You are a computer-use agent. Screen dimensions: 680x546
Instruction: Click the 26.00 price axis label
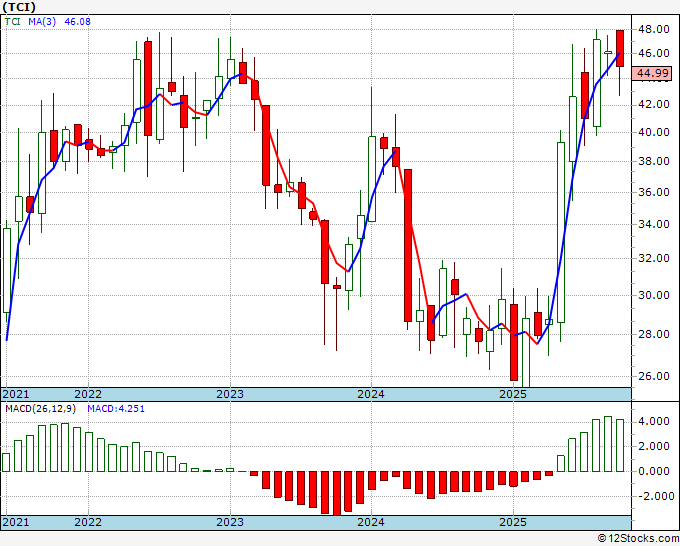(653, 376)
